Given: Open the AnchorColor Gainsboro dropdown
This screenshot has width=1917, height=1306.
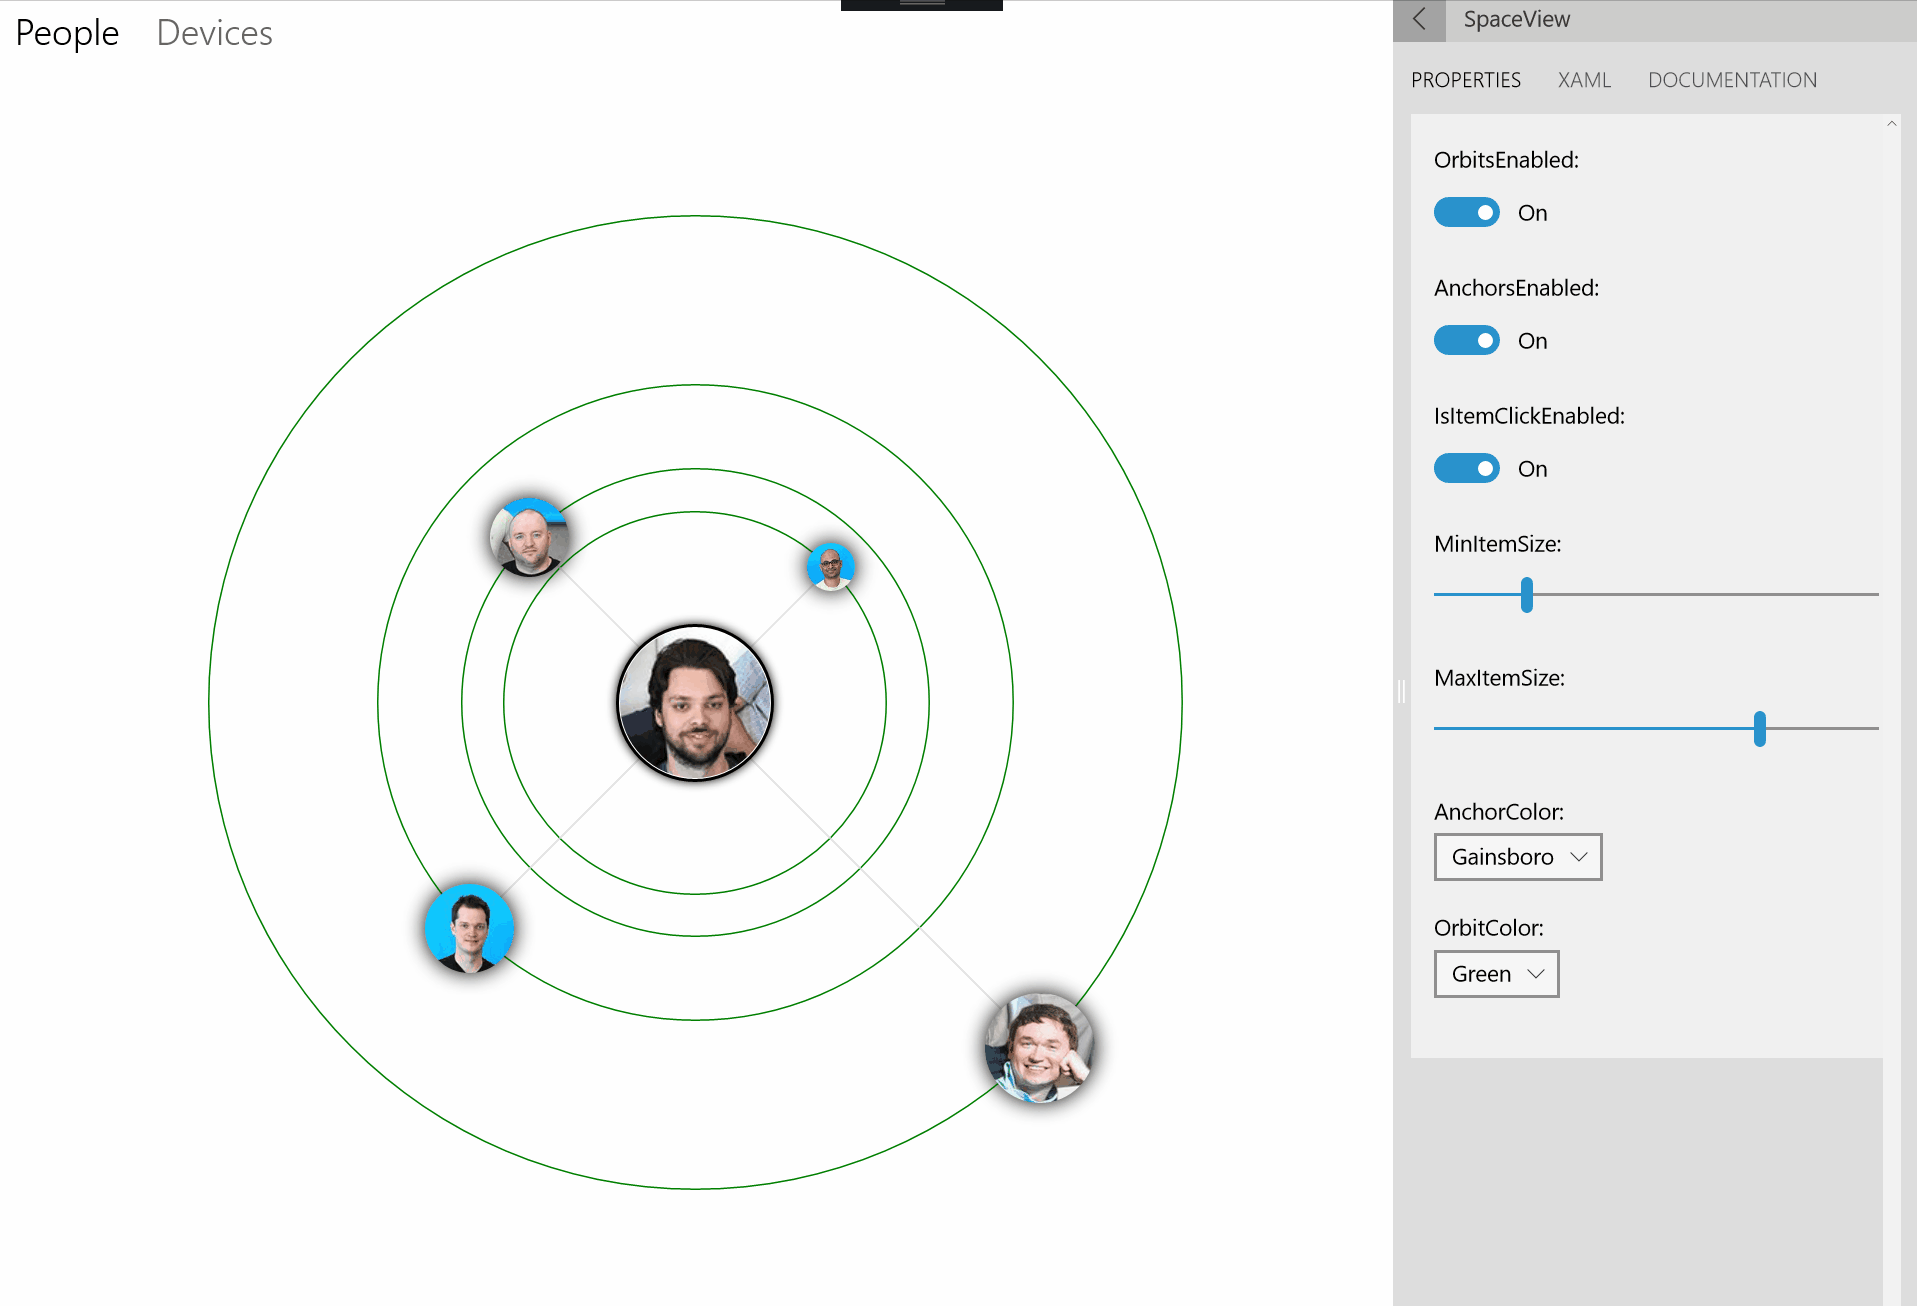Looking at the screenshot, I should [1517, 857].
